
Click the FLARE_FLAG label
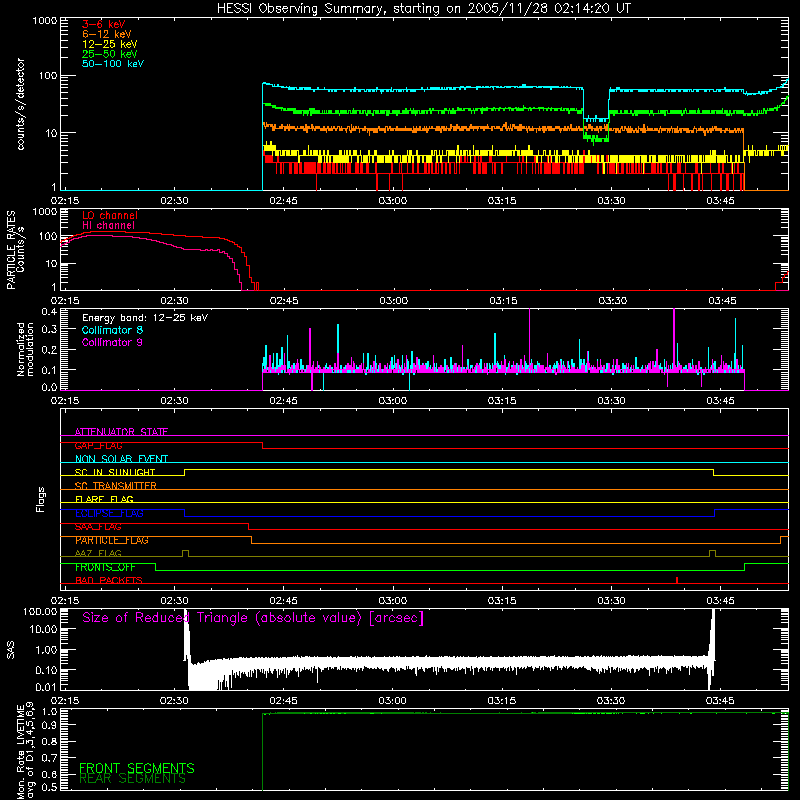click(x=104, y=499)
